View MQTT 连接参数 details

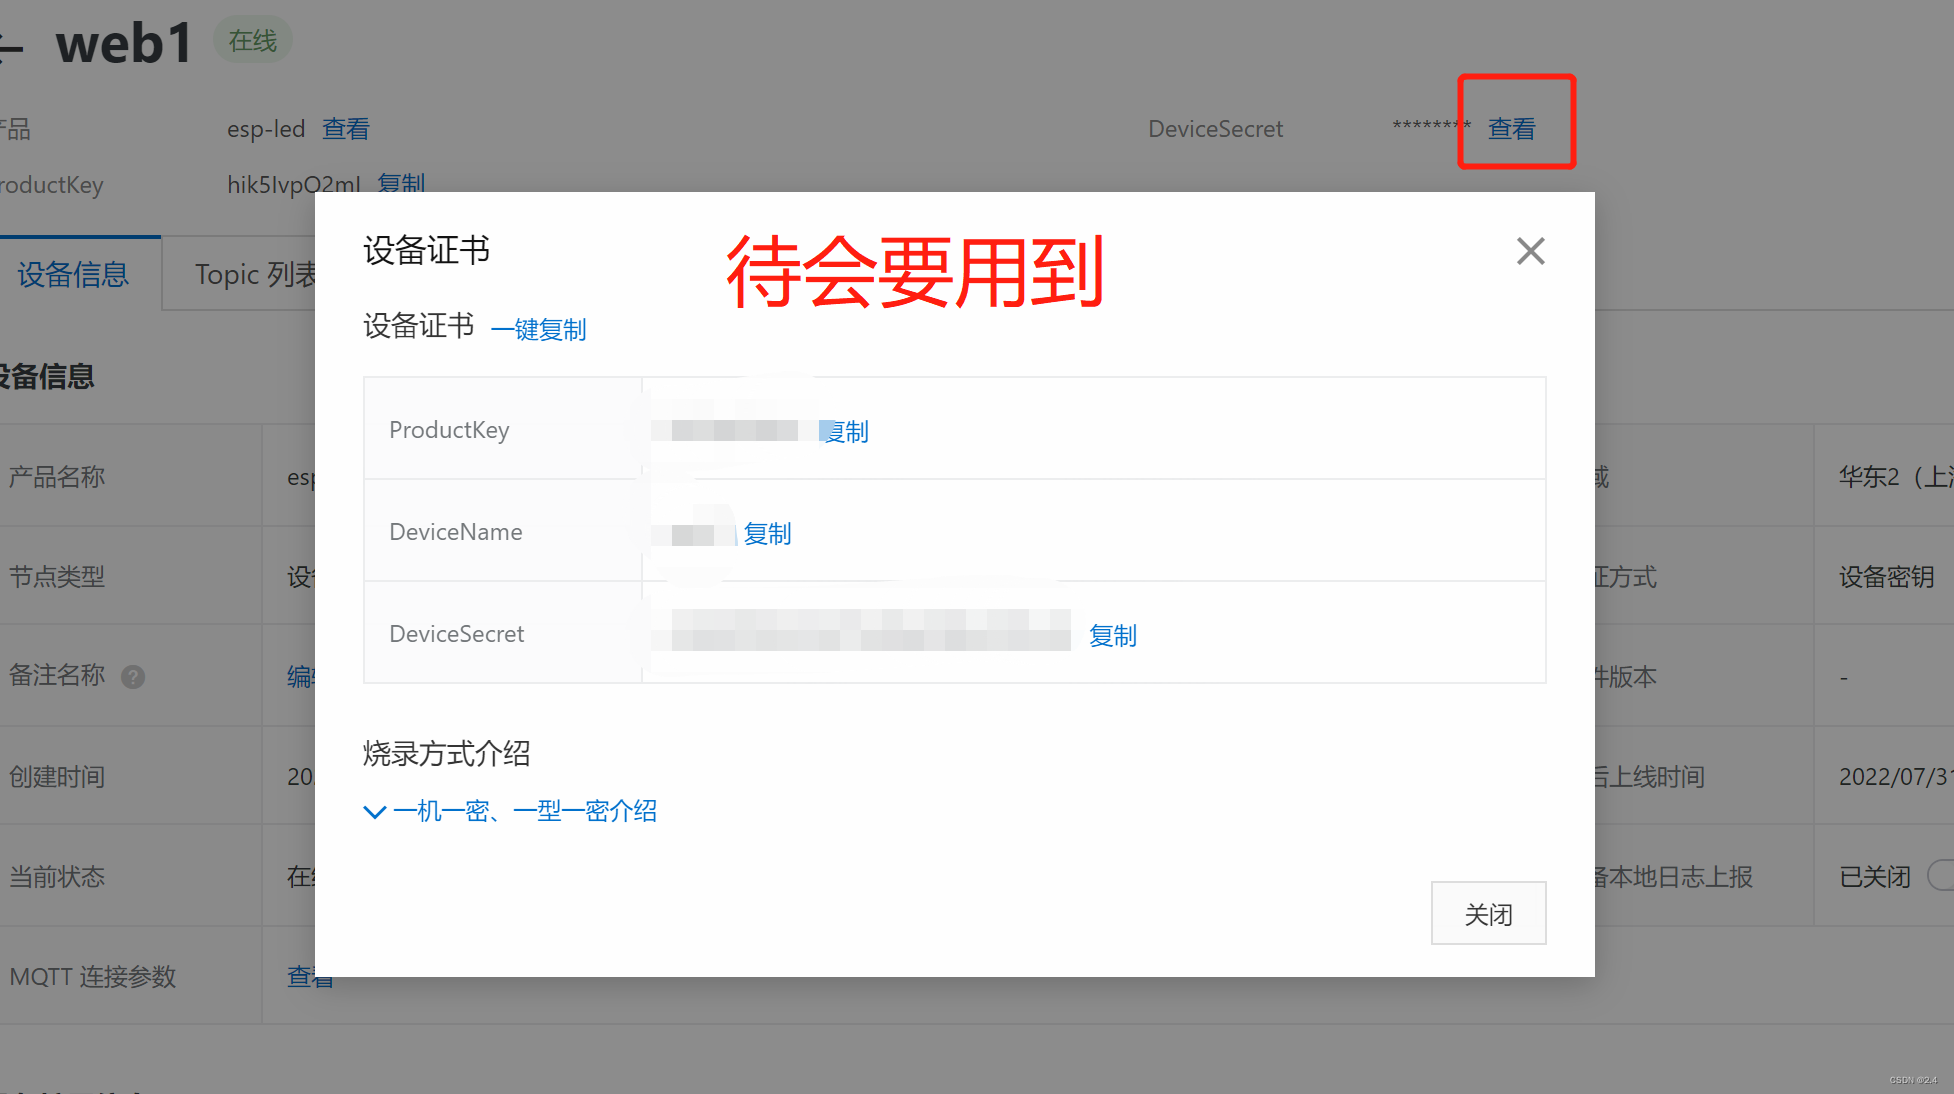click(x=301, y=977)
